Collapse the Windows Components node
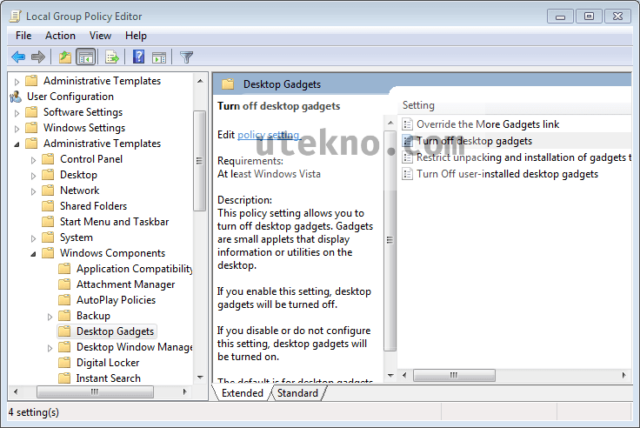Image resolution: width=640 pixels, height=428 pixels. 33,254
